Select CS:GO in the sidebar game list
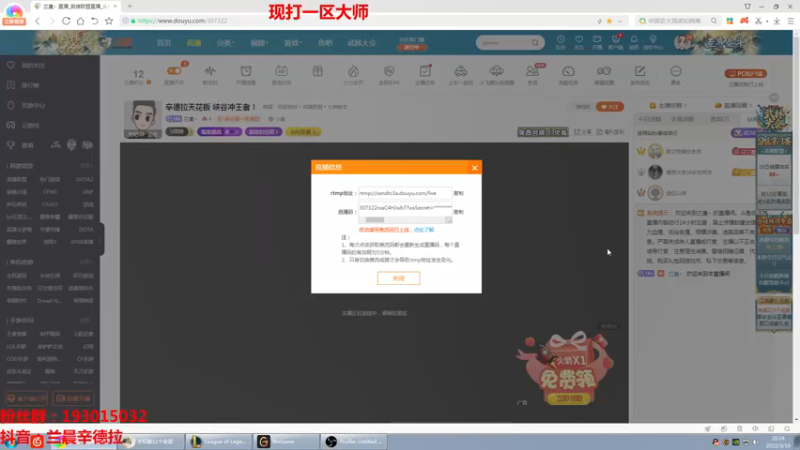800x450 pixels. 50,205
